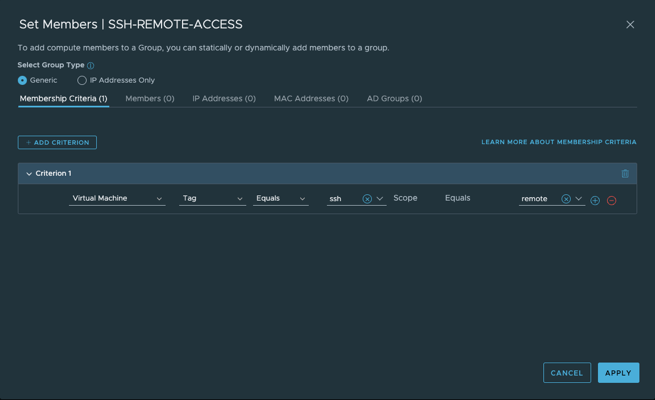Select the Generic group type
Viewport: 655px width, 400px height.
tap(23, 80)
